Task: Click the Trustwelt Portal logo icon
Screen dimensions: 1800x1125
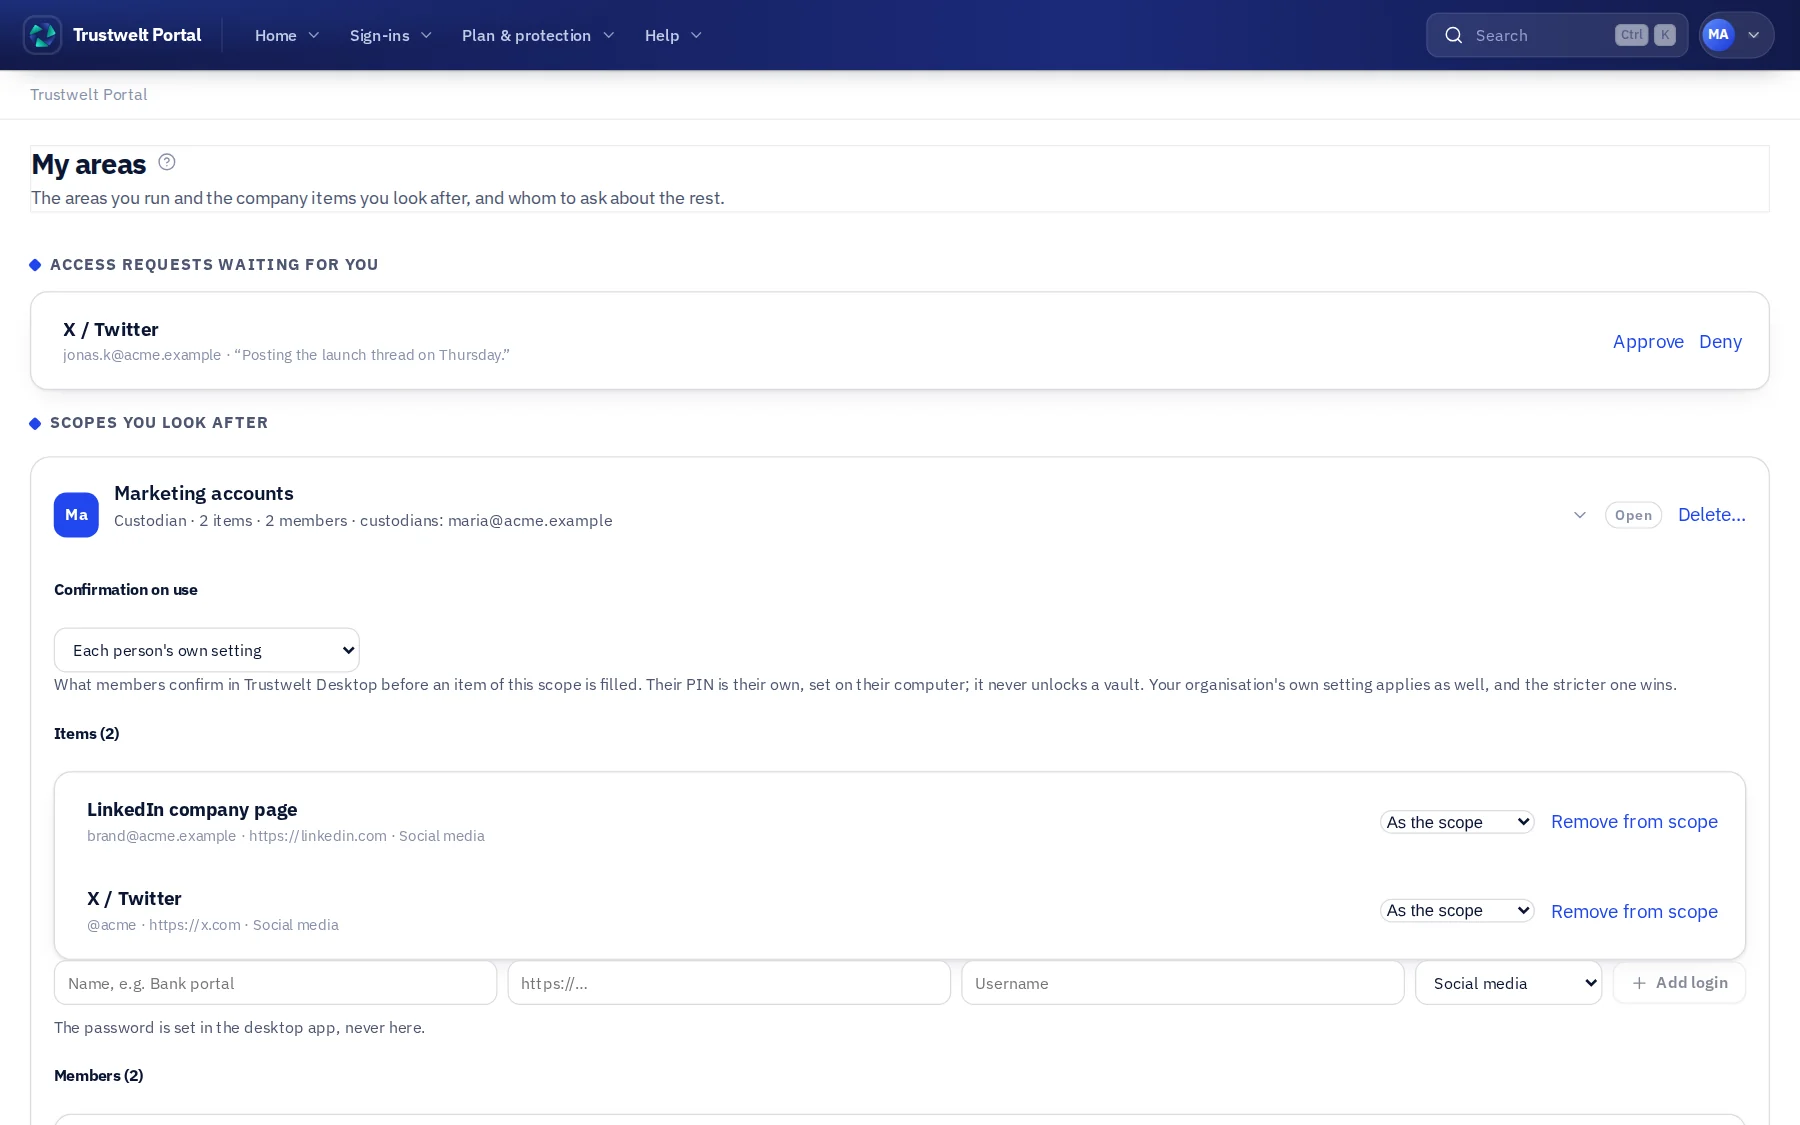Action: coord(42,35)
